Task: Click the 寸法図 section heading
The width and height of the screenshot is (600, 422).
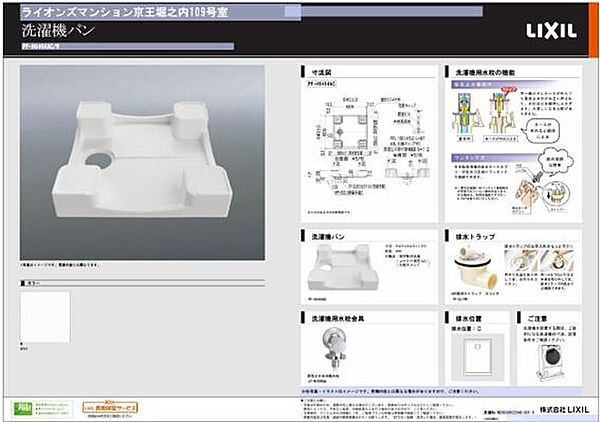Action: [322, 72]
